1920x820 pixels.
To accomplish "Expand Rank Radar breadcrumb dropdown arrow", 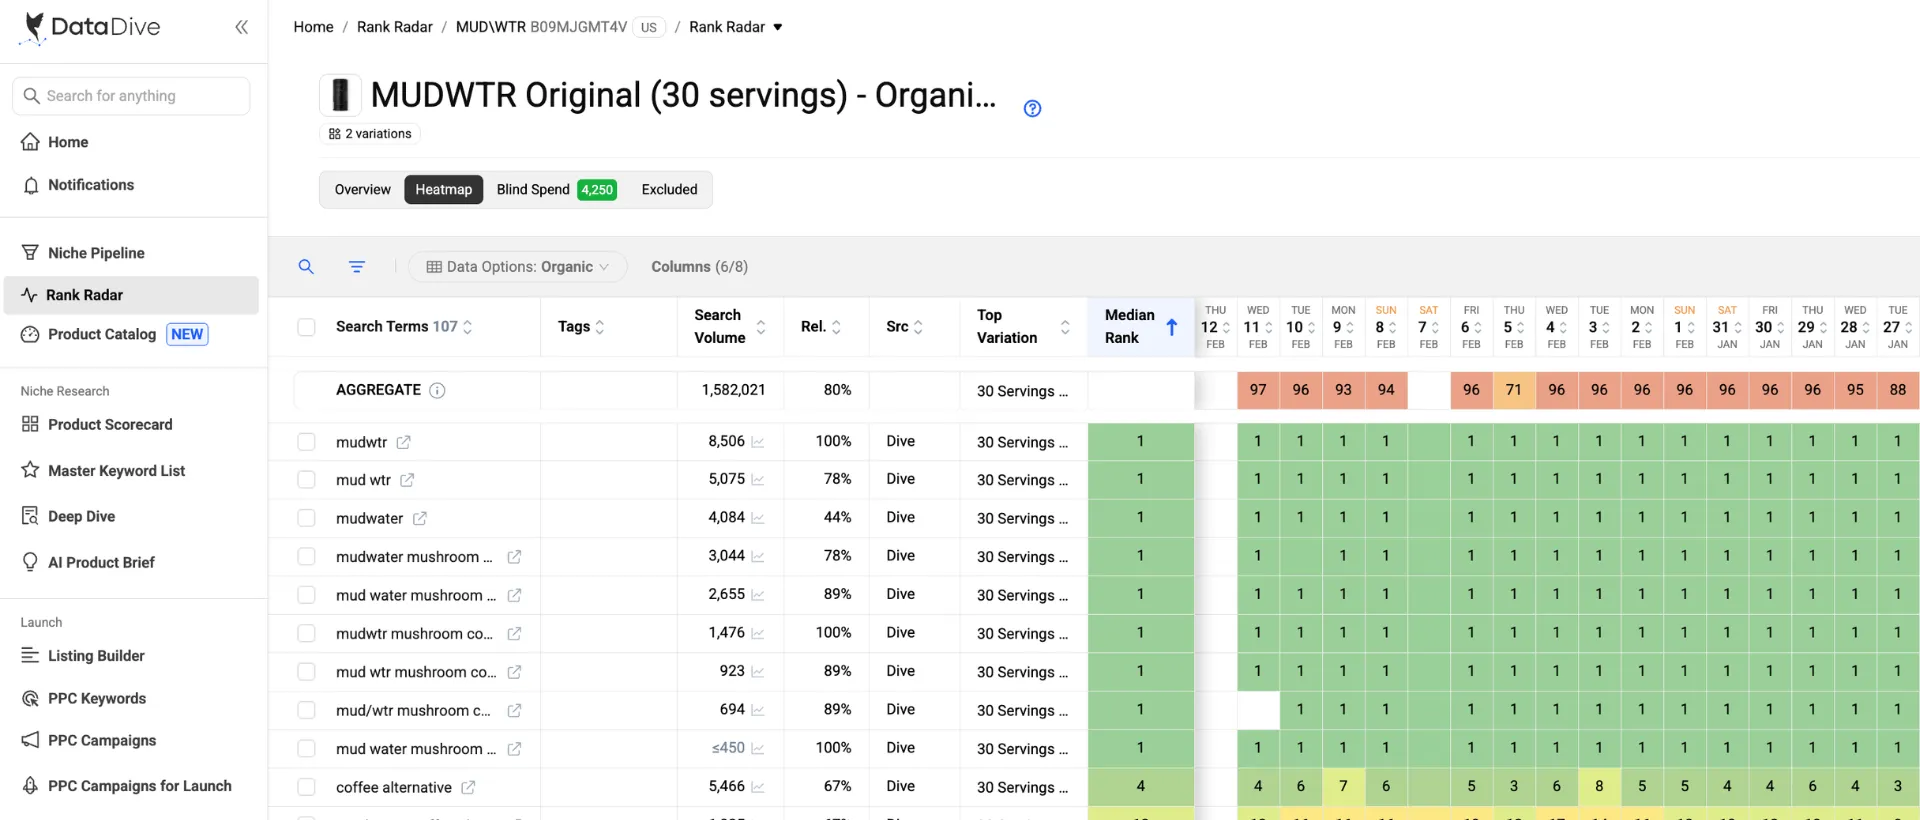I will tap(778, 27).
